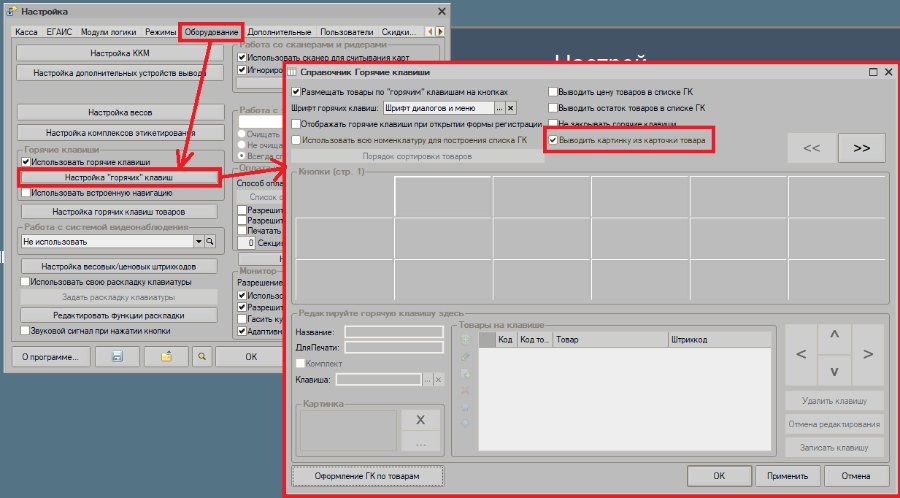The image size is (900, 498).
Task: Click Отмена in Справочник Горячие клавиши
Action: pyautogui.click(x=856, y=476)
